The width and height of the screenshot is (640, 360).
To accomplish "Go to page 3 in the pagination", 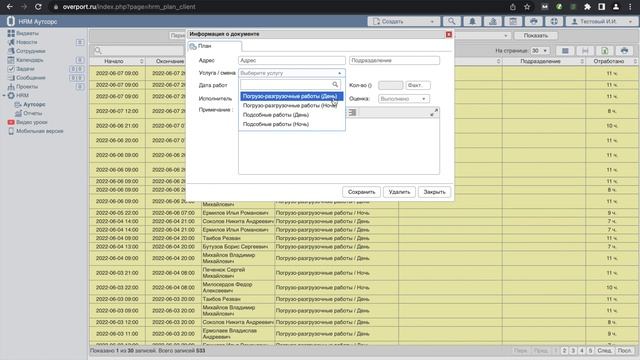I will click(x=573, y=351).
